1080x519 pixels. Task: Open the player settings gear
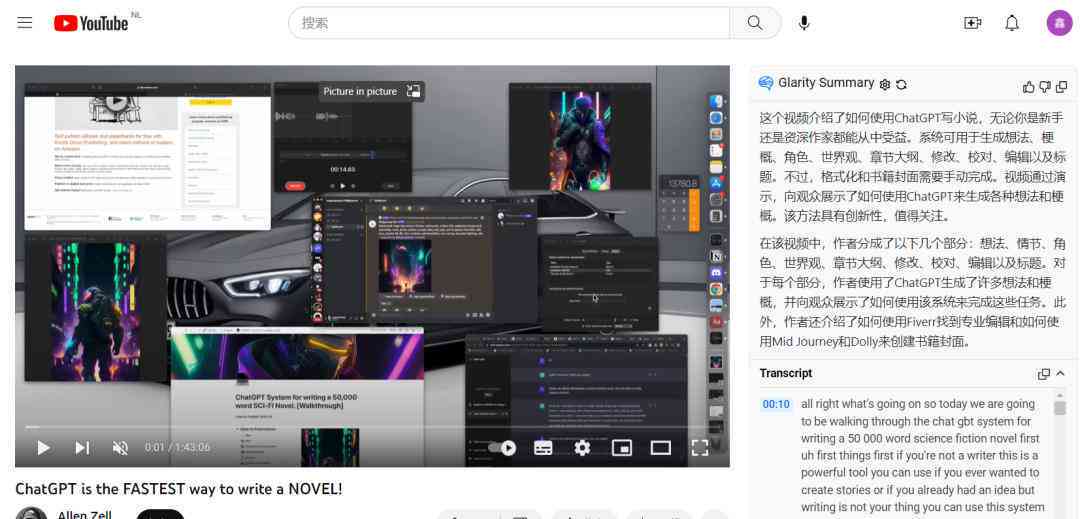coord(582,448)
